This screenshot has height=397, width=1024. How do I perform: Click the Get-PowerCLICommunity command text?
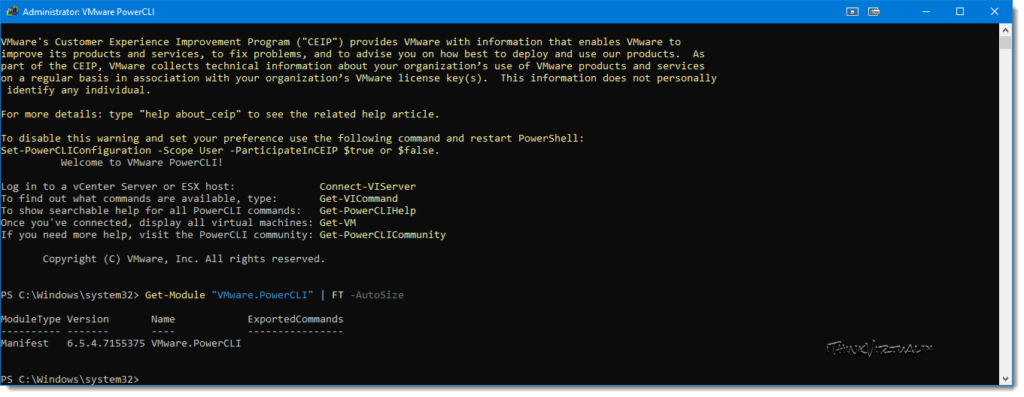tap(383, 234)
